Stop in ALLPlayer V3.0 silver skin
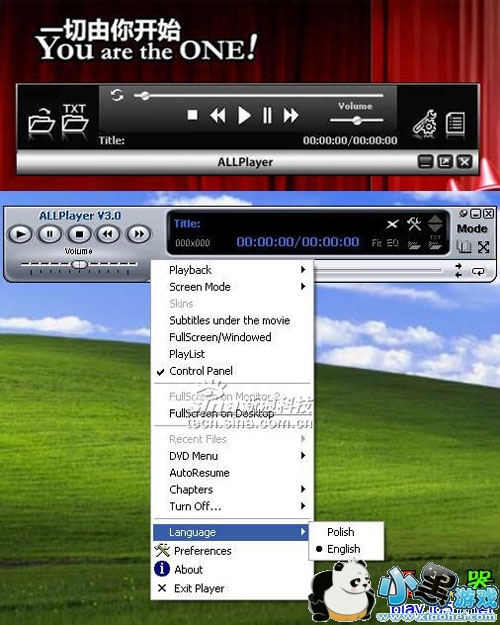This screenshot has height=625, width=500. (79, 234)
